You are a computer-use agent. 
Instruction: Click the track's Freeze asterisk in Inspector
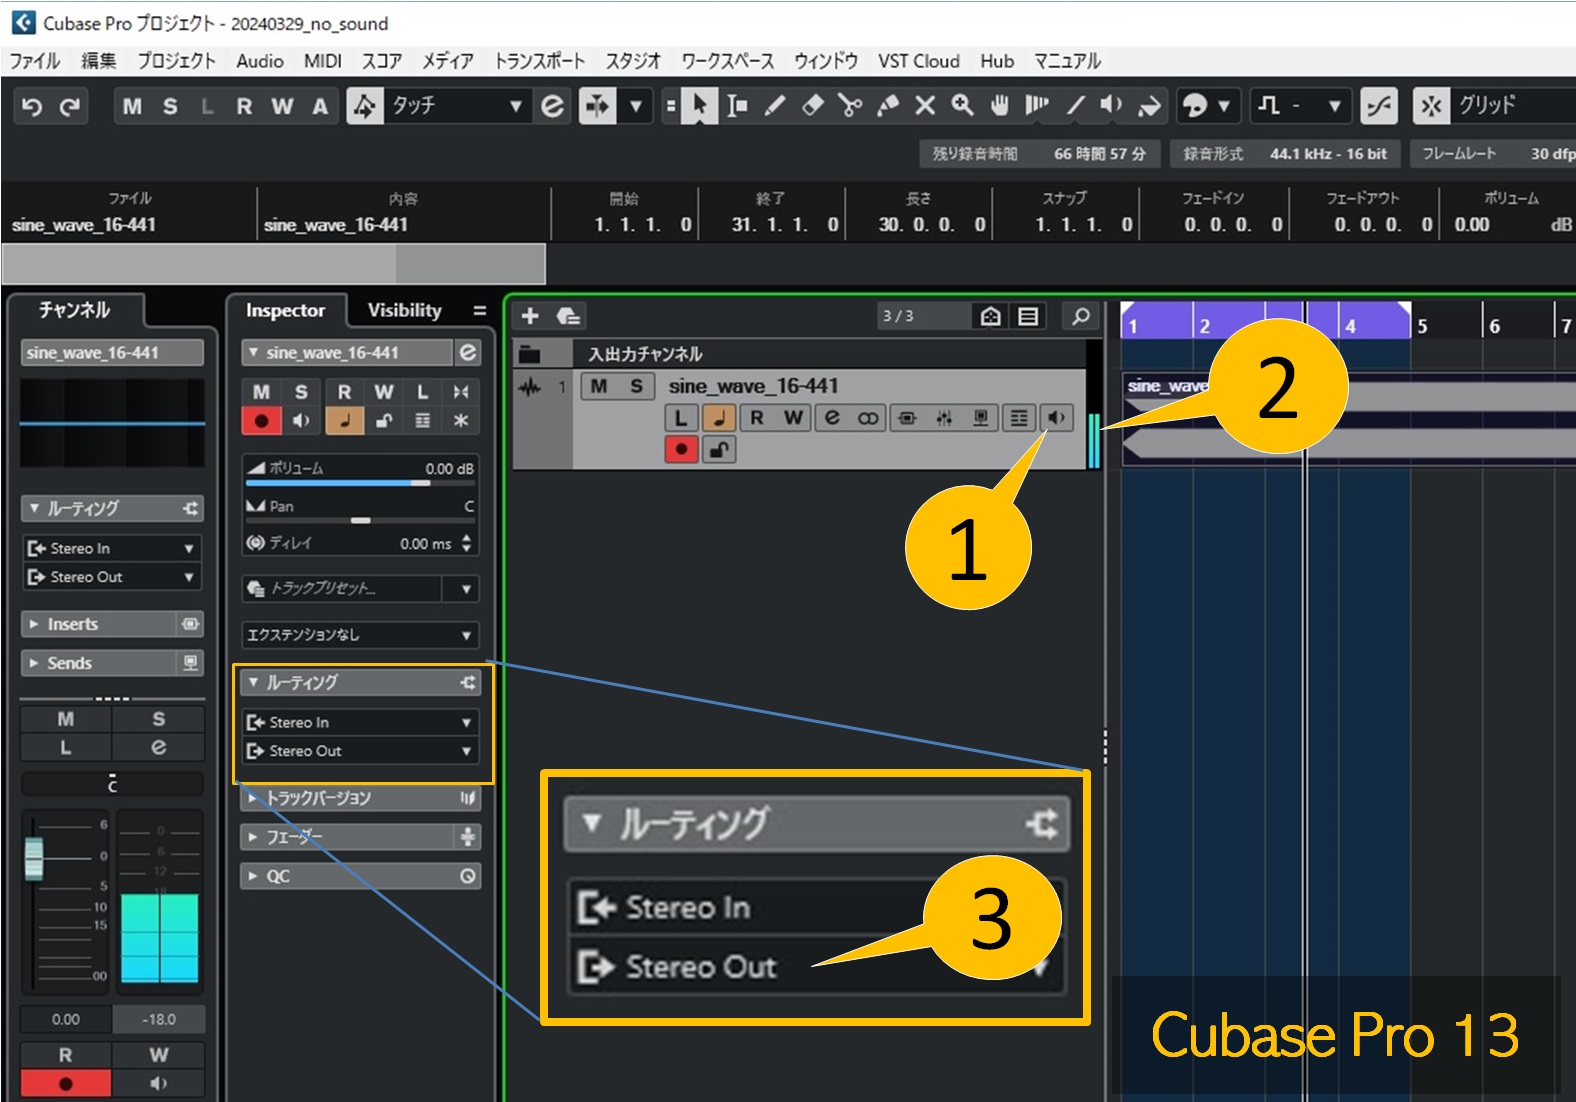coord(461,421)
